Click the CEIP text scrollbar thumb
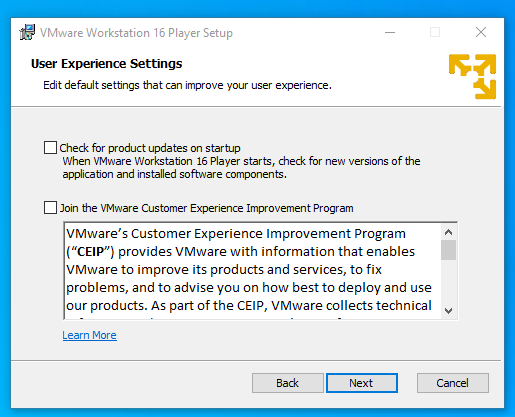The image size is (515, 417). (x=448, y=250)
